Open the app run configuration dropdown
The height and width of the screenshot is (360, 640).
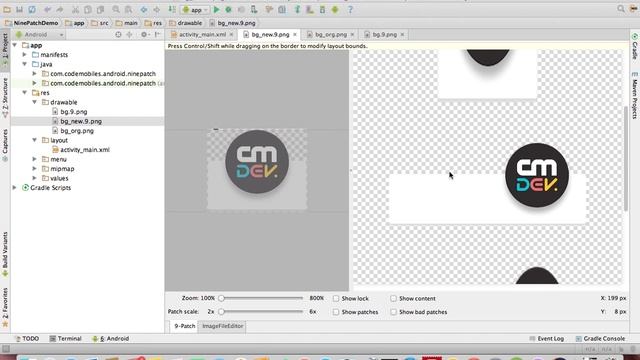click(196, 9)
